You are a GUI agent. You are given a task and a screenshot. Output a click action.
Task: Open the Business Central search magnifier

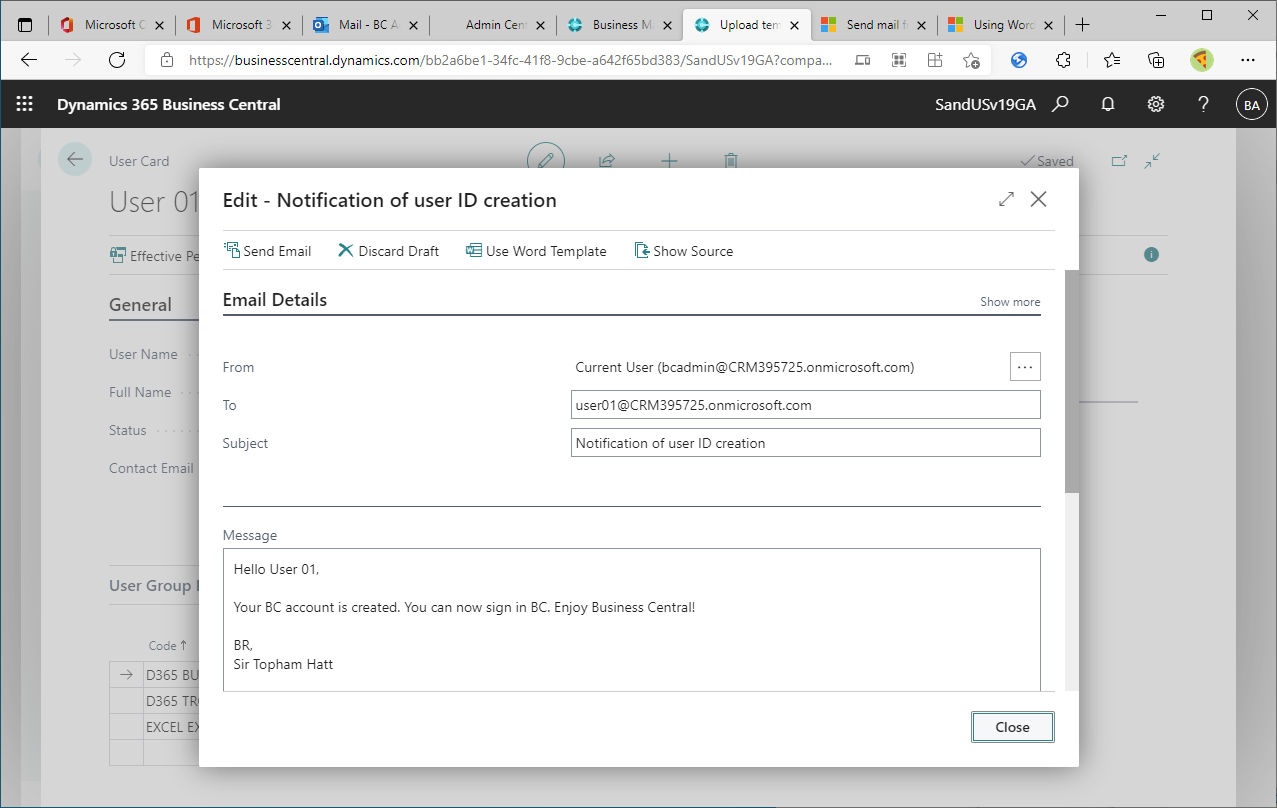[1060, 103]
